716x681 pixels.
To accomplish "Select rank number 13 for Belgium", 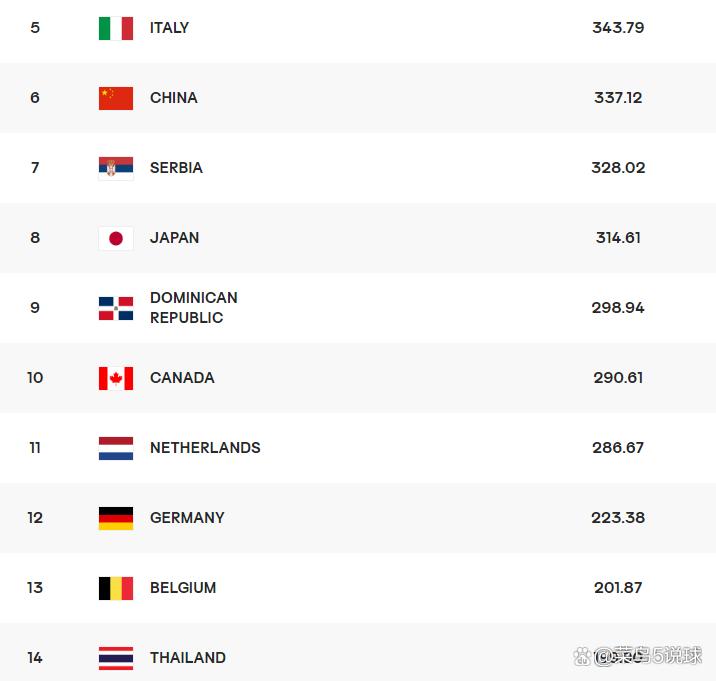I will tap(35, 587).
